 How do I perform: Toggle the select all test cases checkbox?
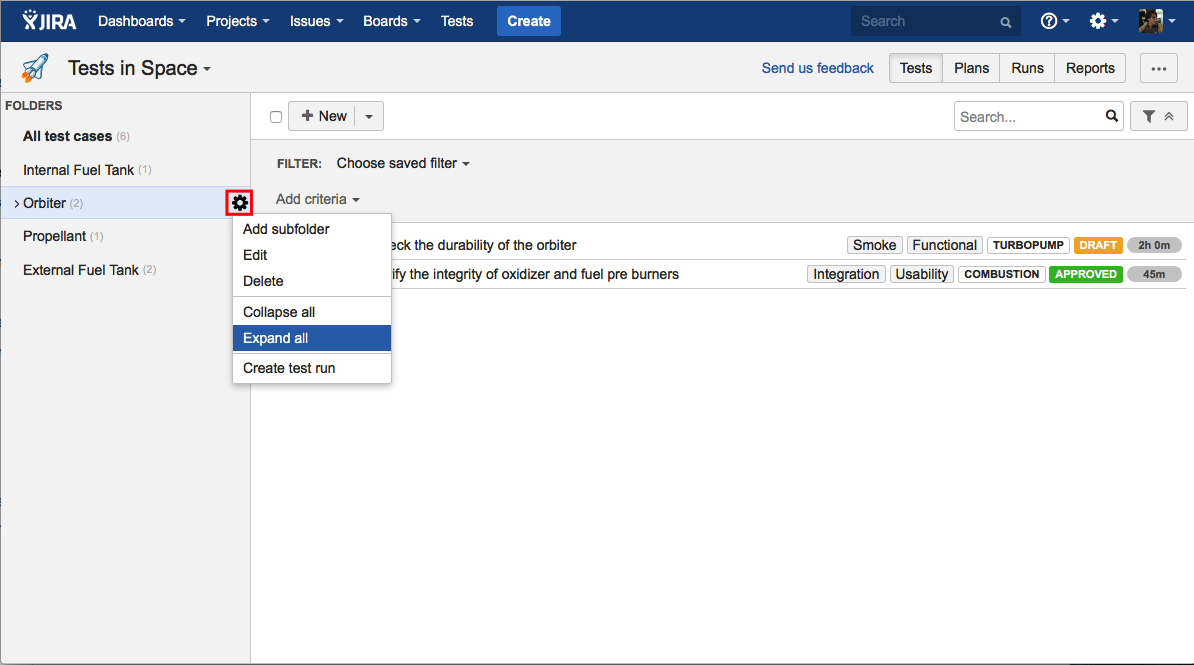pyautogui.click(x=276, y=117)
